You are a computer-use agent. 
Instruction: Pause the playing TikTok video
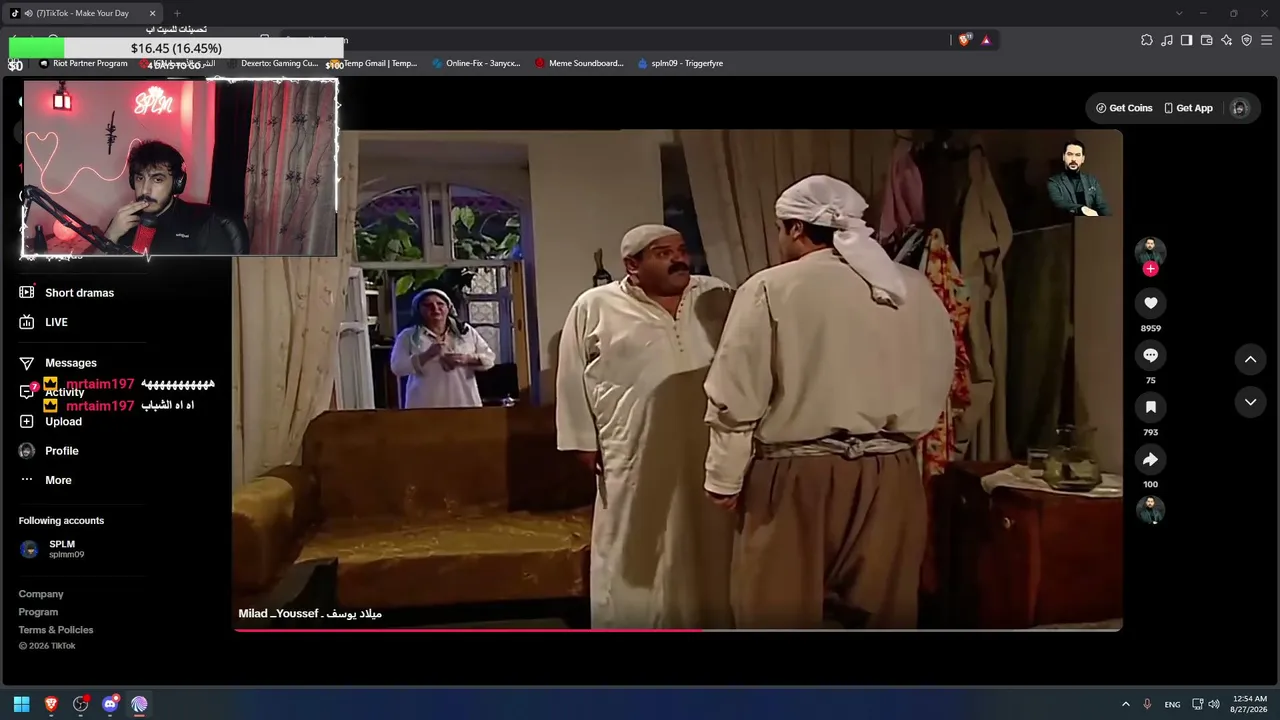coord(677,380)
